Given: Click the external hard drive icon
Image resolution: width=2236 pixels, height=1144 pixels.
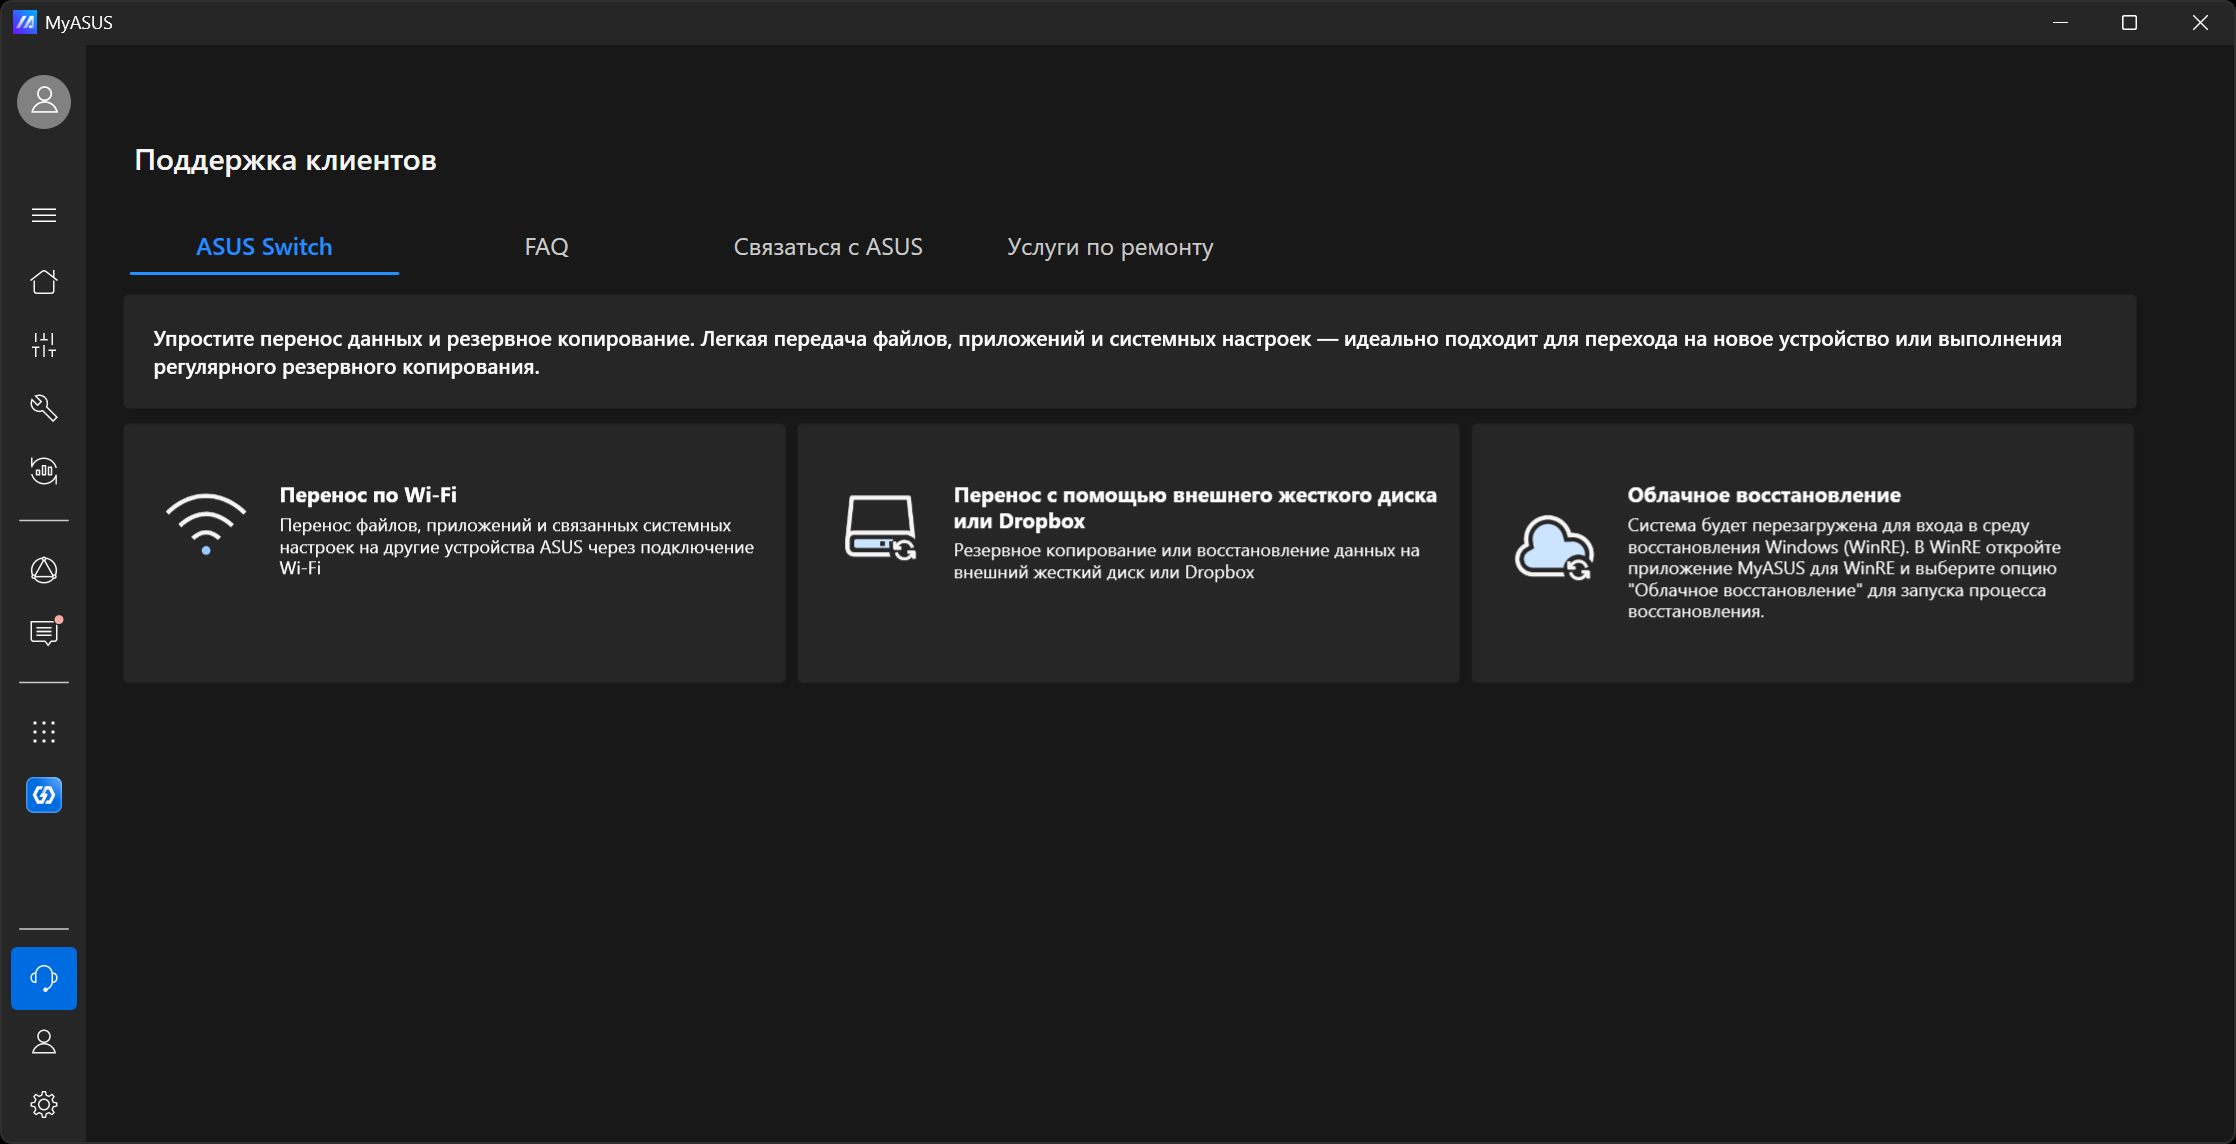Looking at the screenshot, I should pos(880,527).
